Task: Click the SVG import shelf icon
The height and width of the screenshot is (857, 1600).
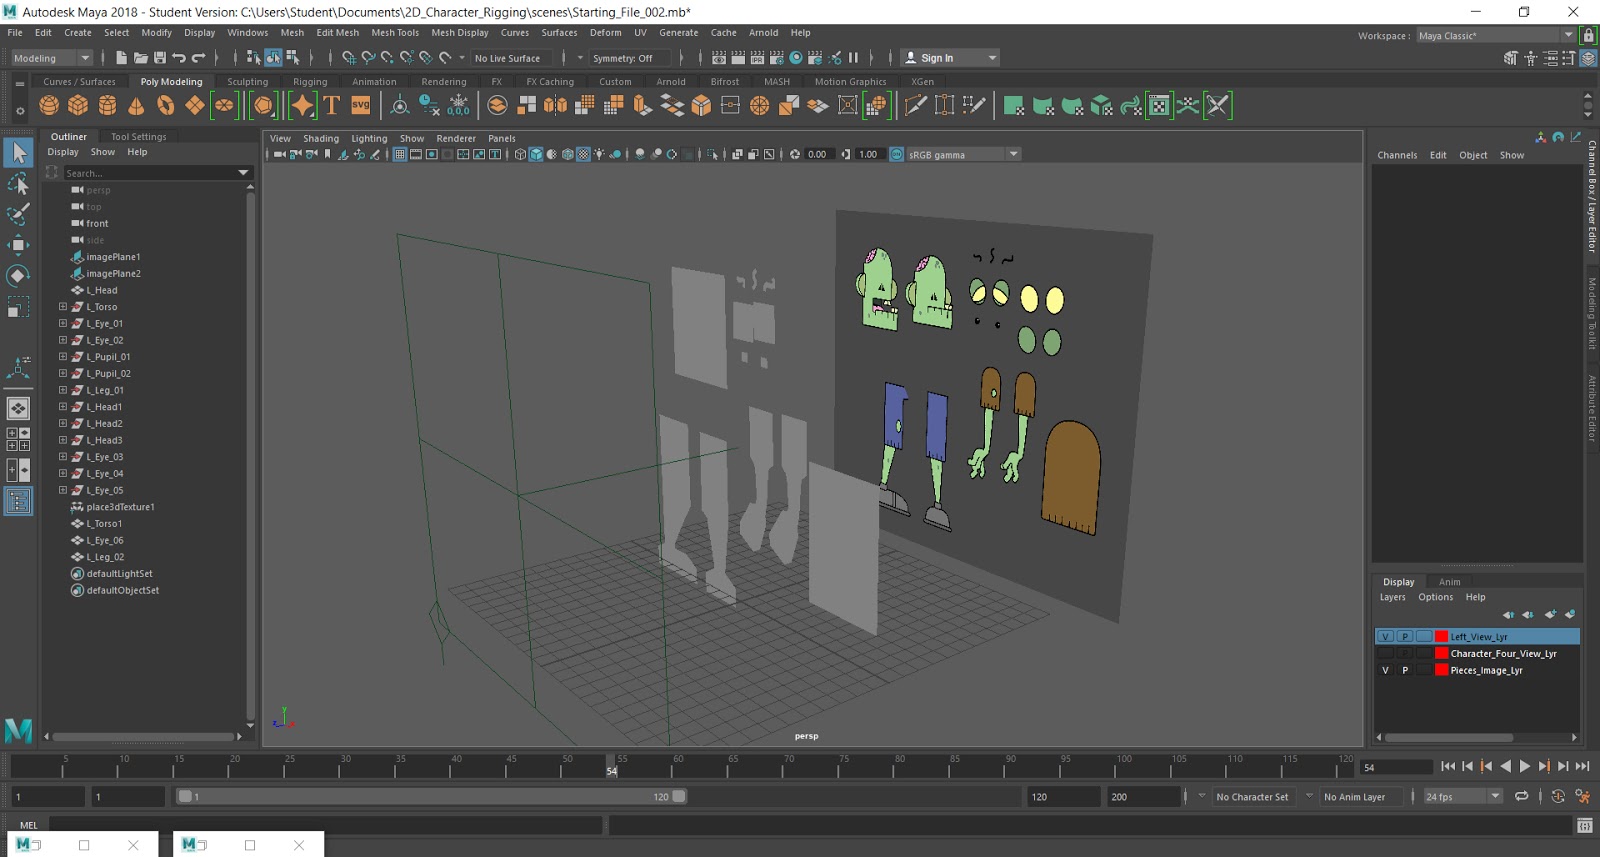Action: 361,105
